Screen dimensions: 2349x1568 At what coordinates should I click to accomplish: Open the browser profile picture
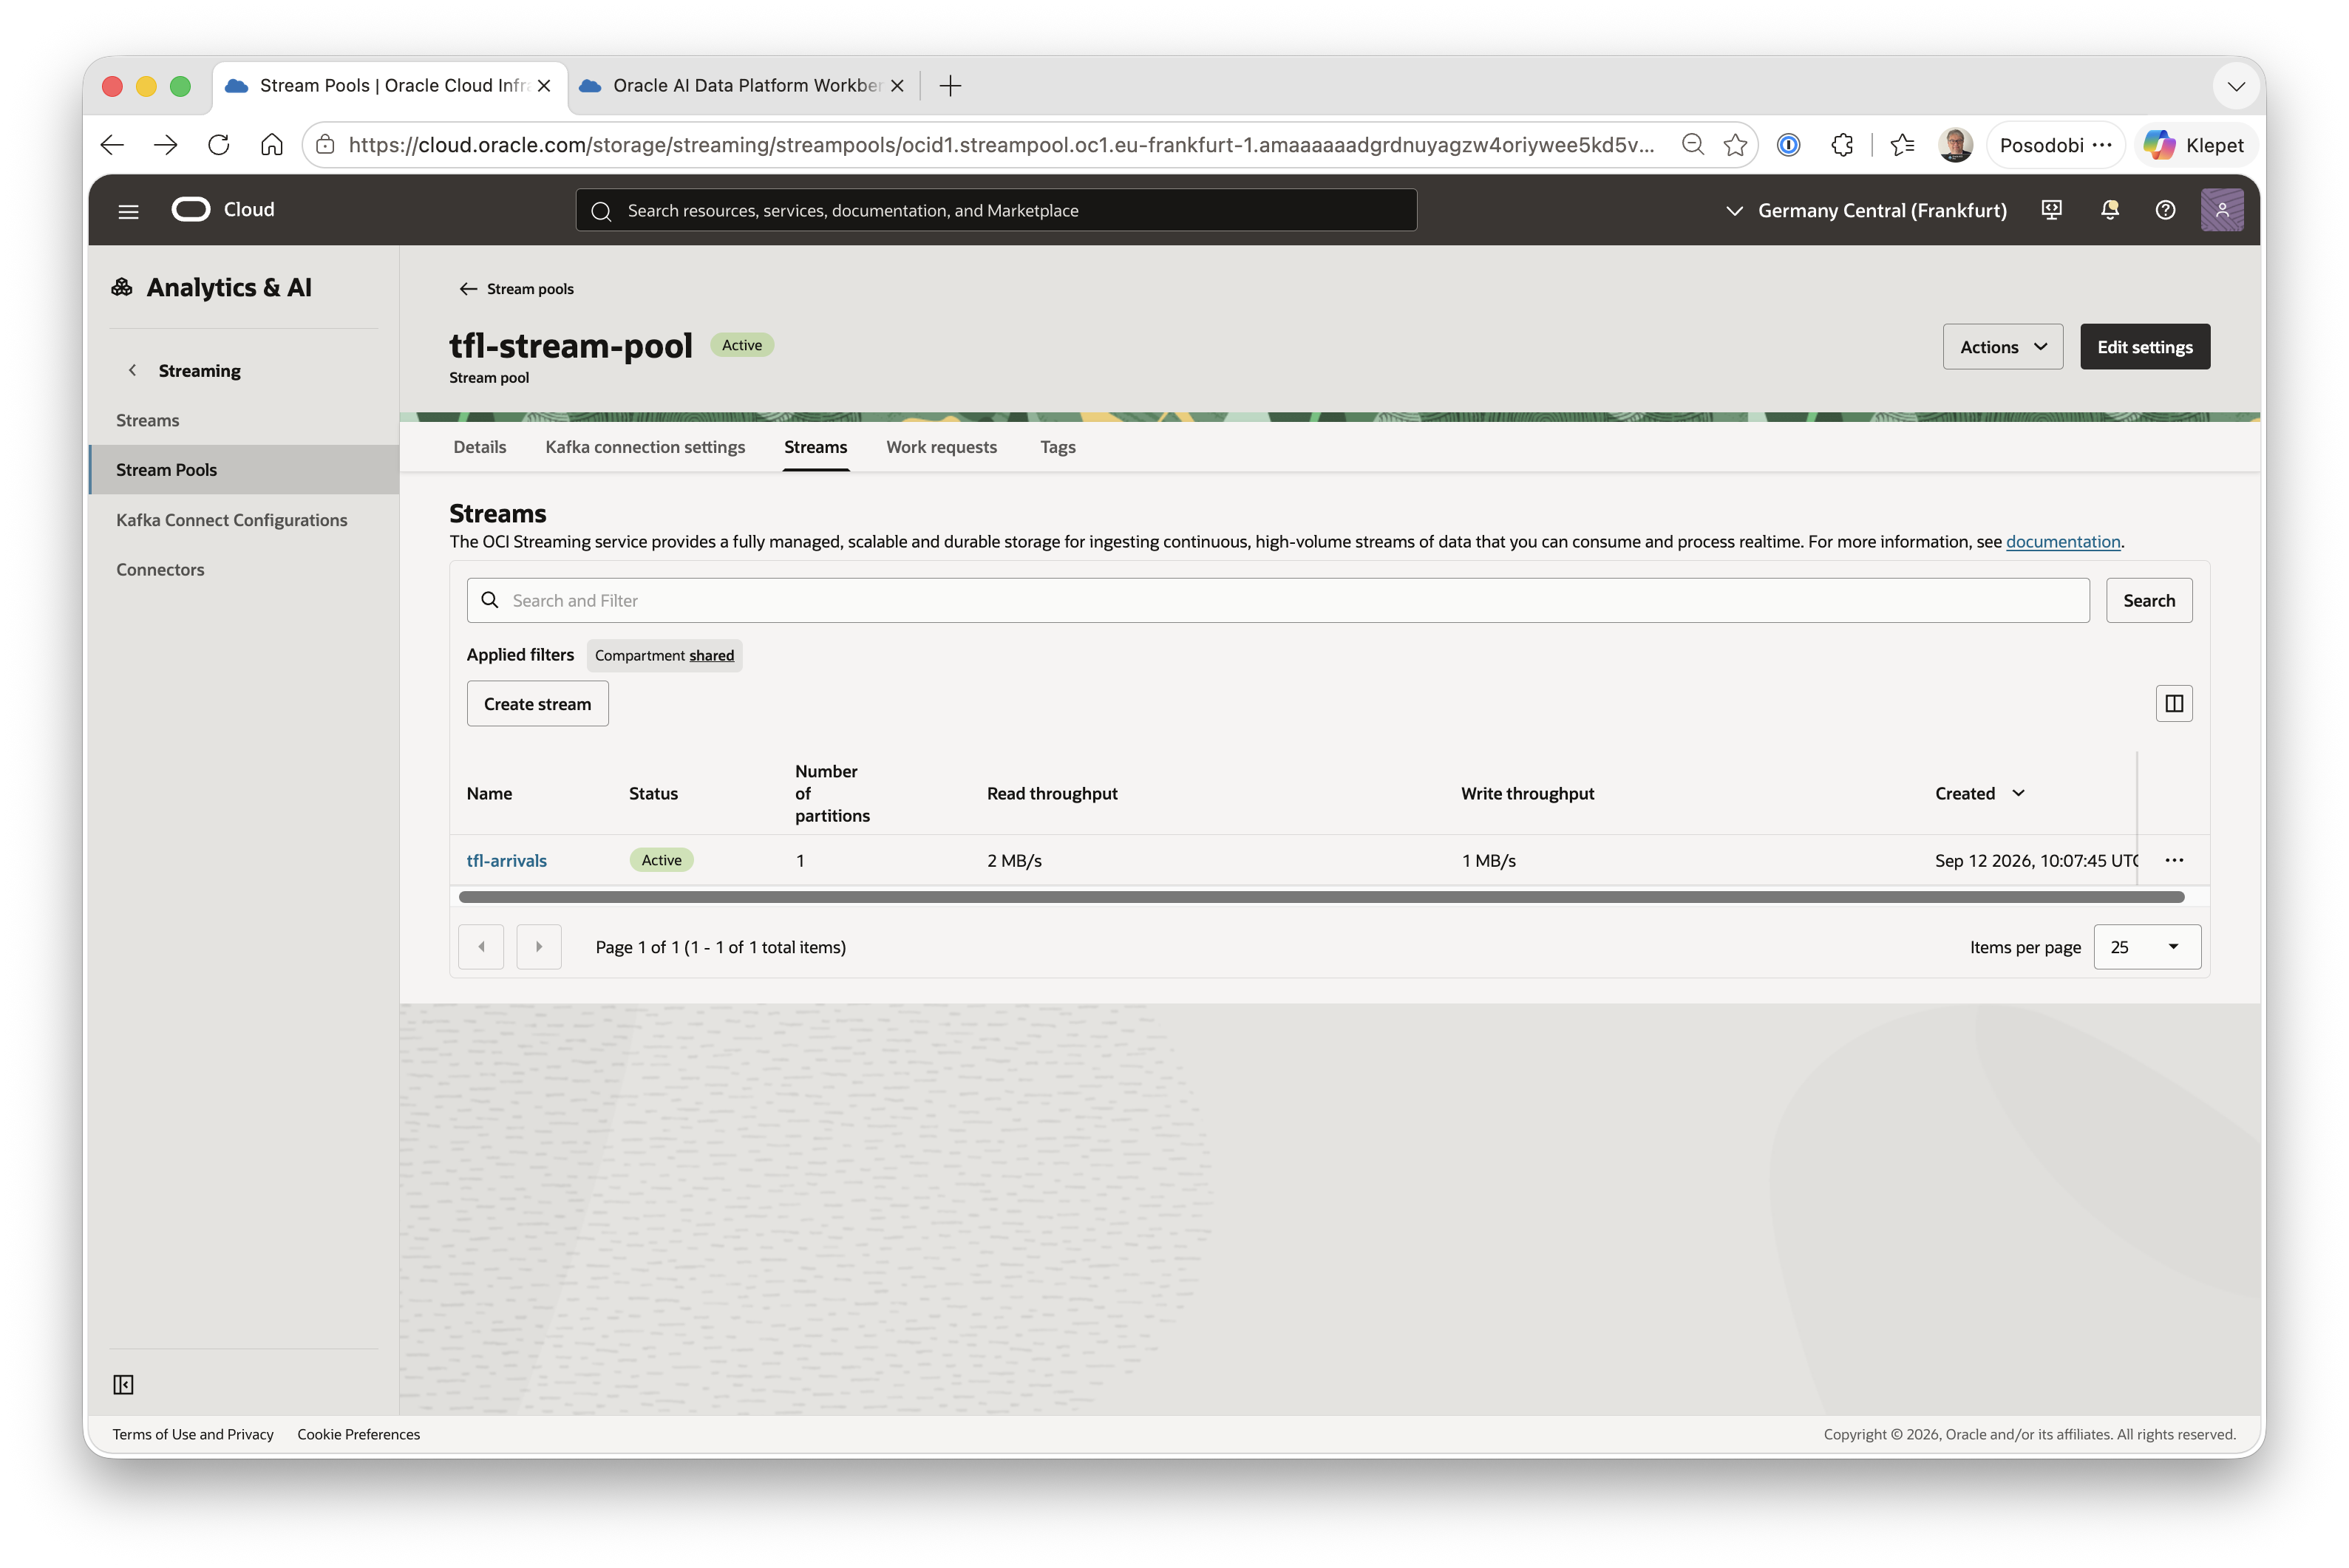coord(1955,145)
